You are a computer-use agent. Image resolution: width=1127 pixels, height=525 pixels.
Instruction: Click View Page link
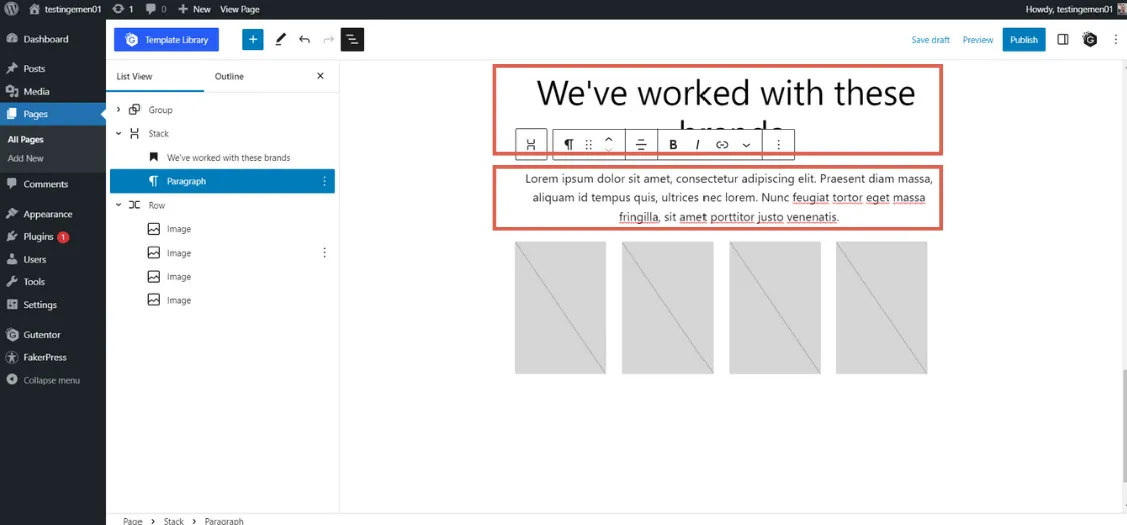(239, 9)
